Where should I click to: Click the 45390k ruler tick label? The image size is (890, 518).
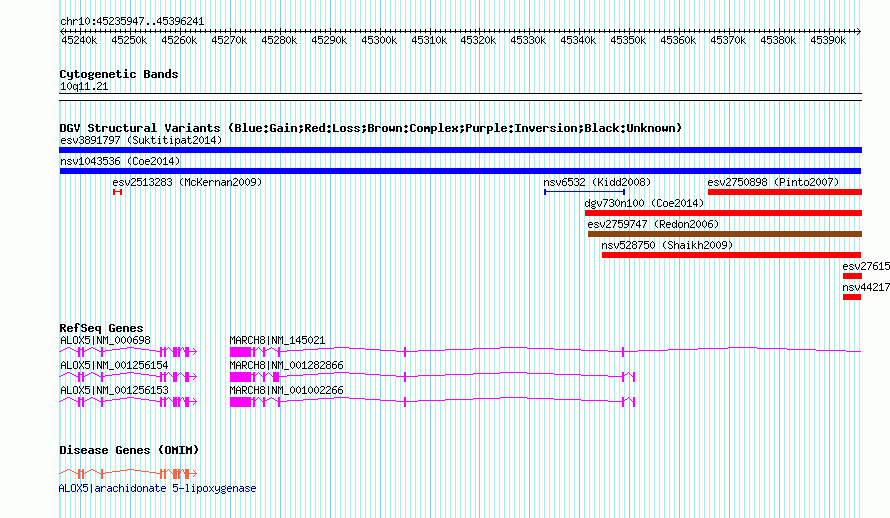[828, 40]
